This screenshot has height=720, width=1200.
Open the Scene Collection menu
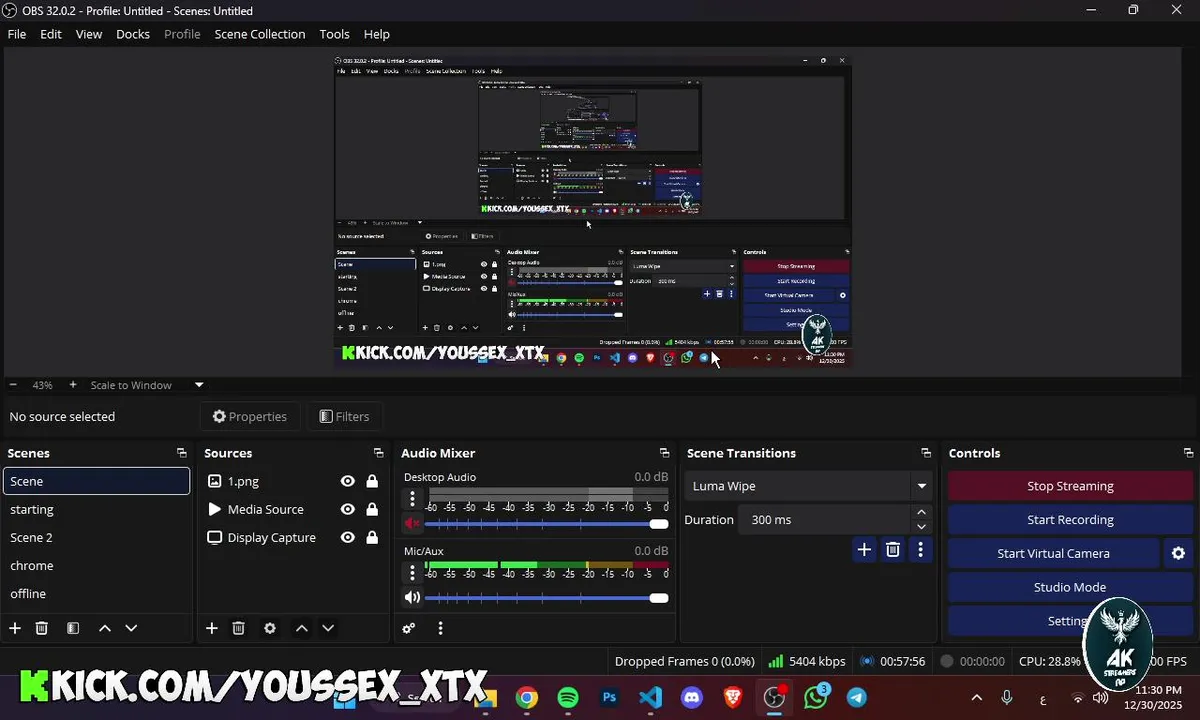coord(260,34)
